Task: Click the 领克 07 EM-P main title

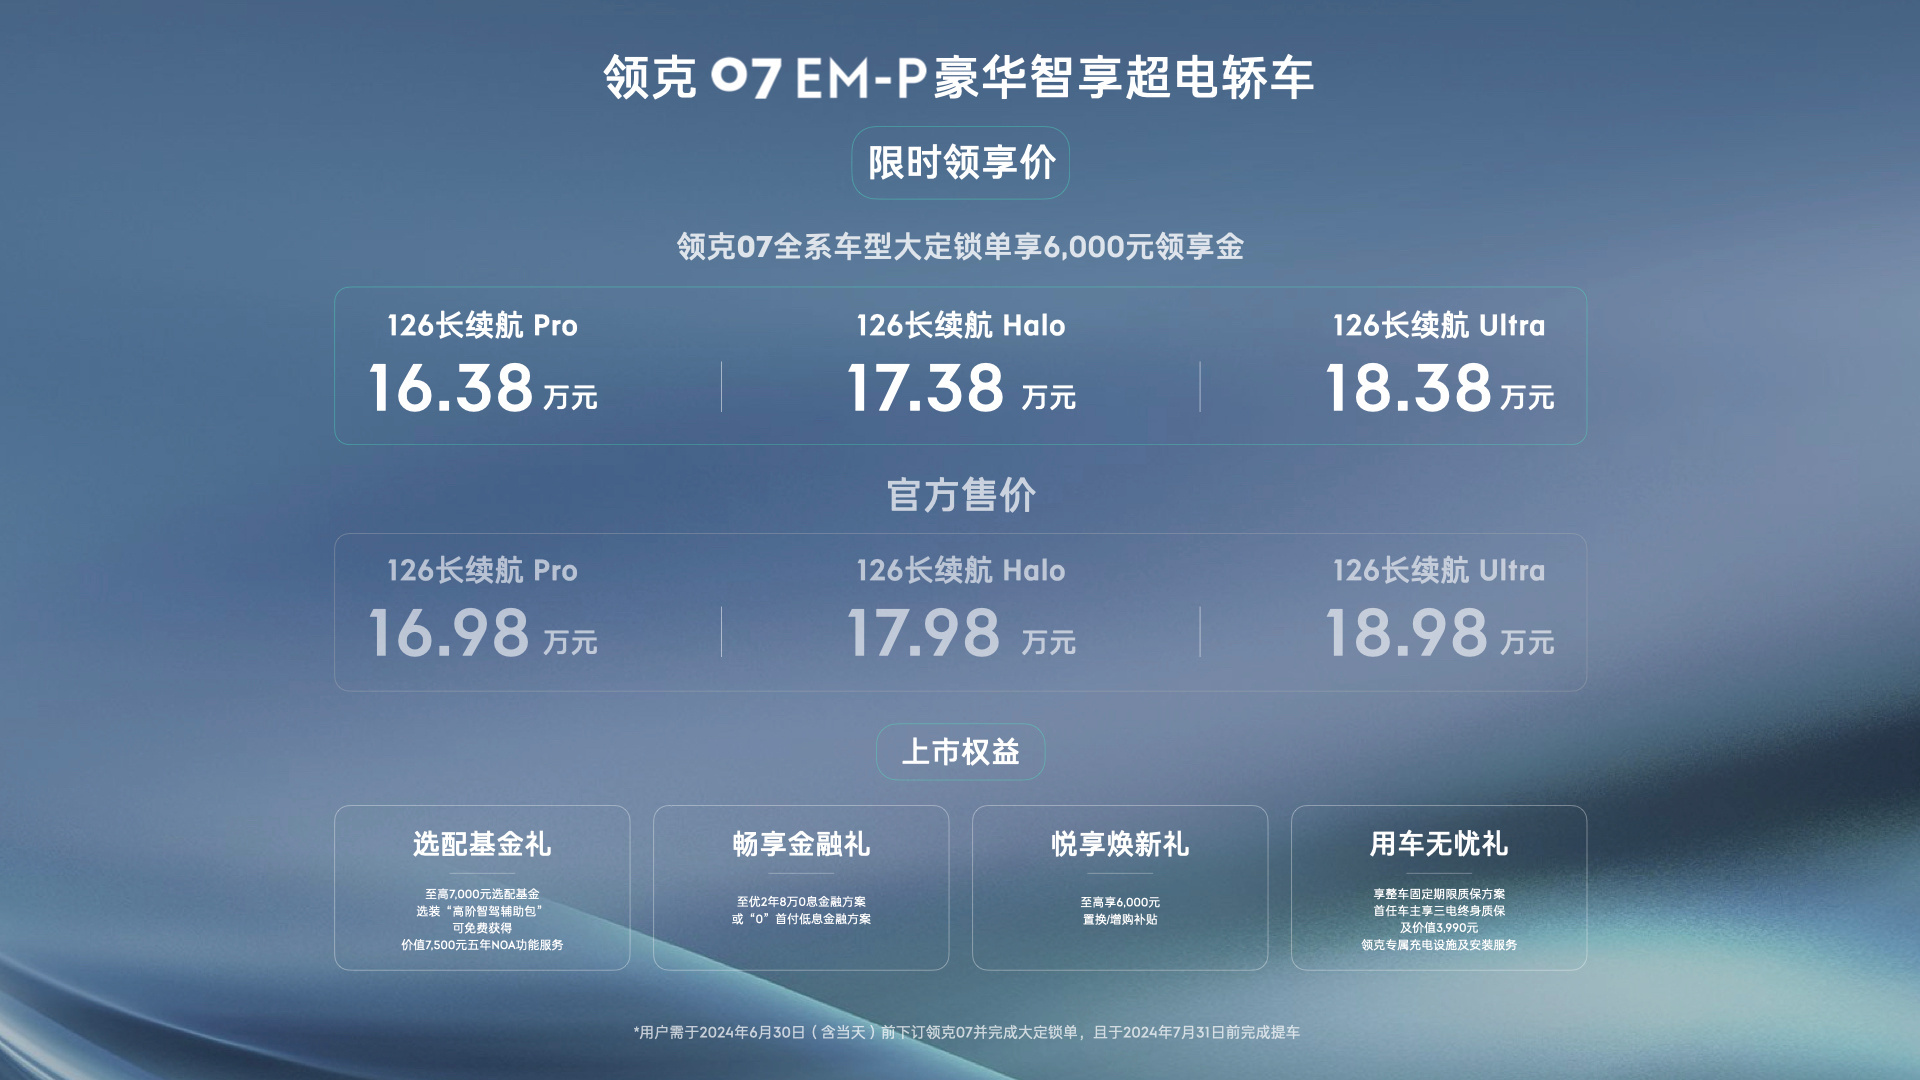Action: pyautogui.click(x=959, y=77)
